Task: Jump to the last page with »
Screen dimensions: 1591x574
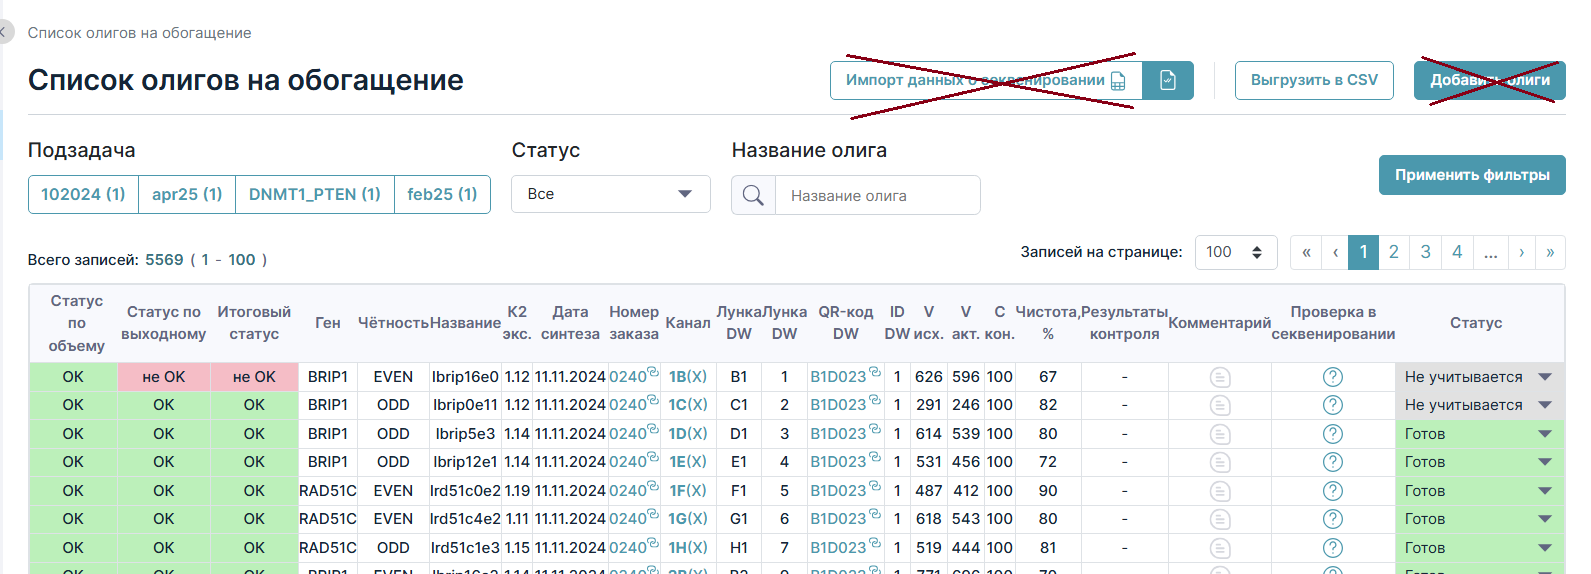Action: pos(1550,252)
